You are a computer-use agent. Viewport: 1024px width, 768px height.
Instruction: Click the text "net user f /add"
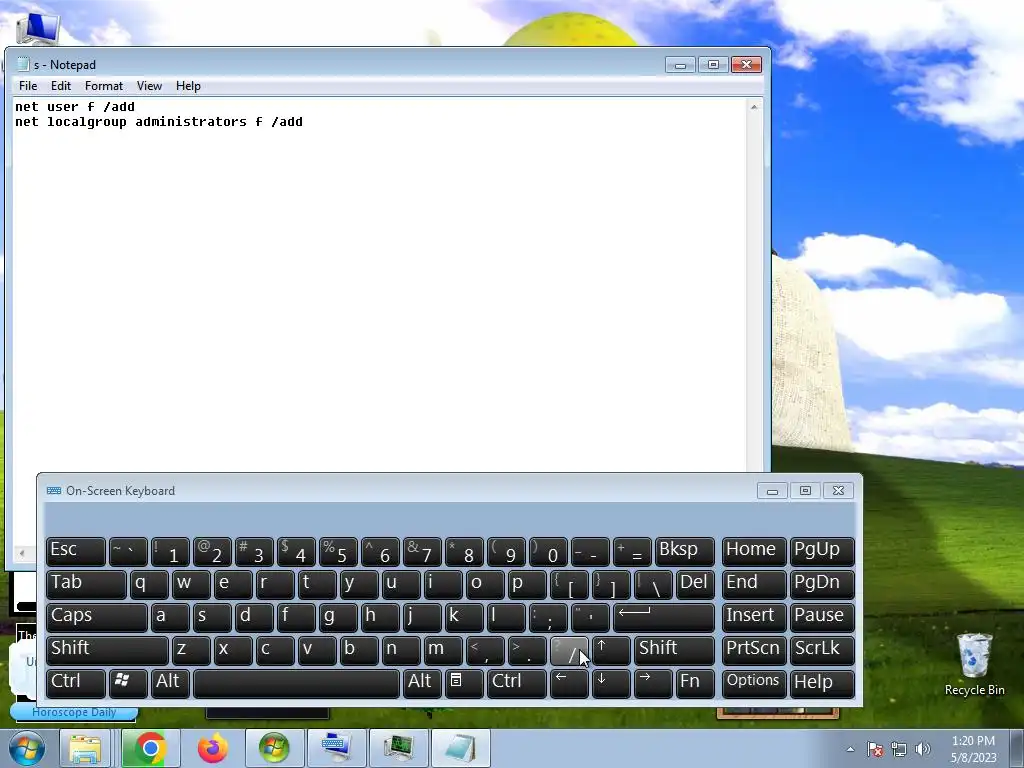click(75, 106)
